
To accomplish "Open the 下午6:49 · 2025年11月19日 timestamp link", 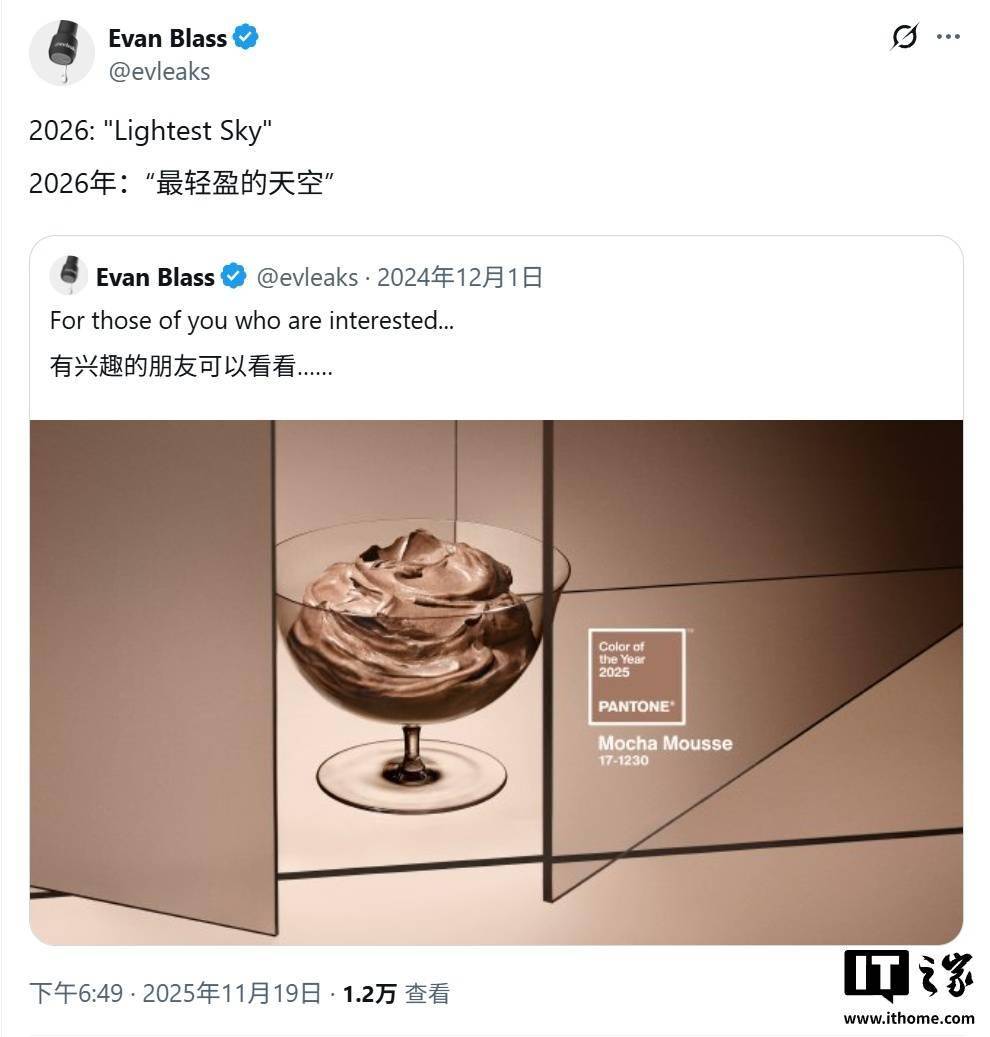I will coord(175,993).
